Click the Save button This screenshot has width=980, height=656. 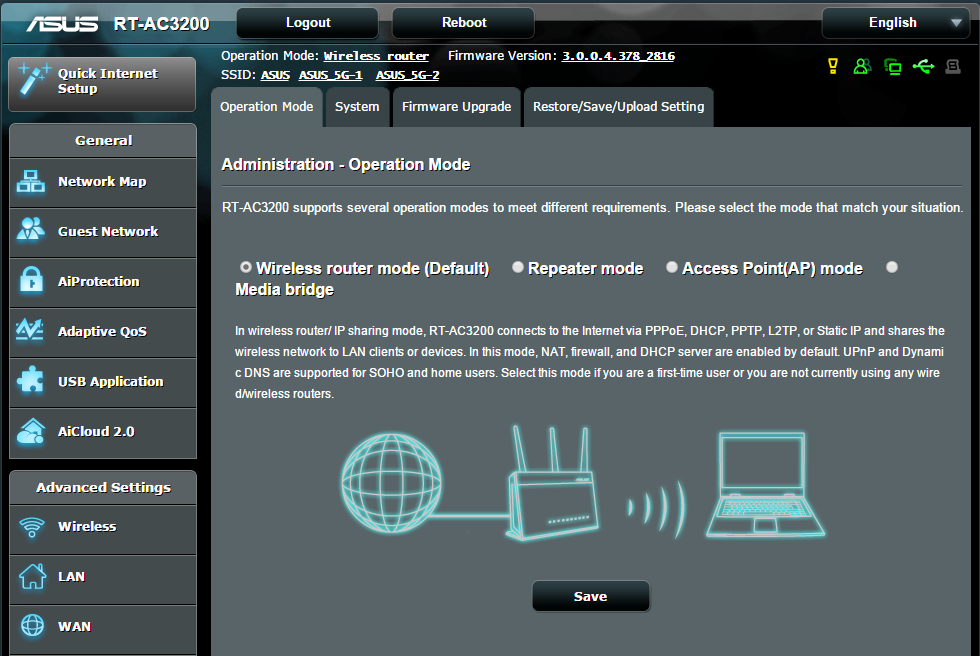coord(591,597)
